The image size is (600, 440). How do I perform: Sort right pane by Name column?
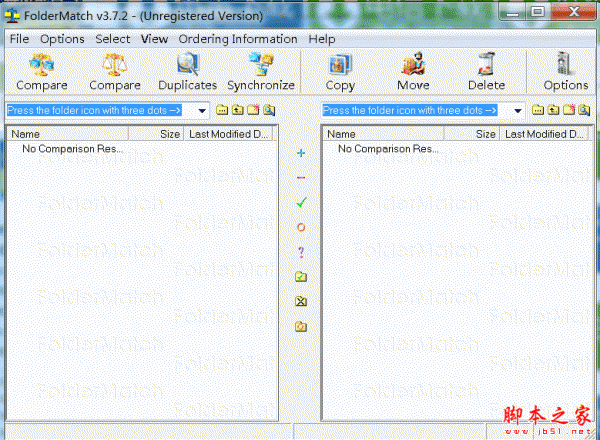383,134
